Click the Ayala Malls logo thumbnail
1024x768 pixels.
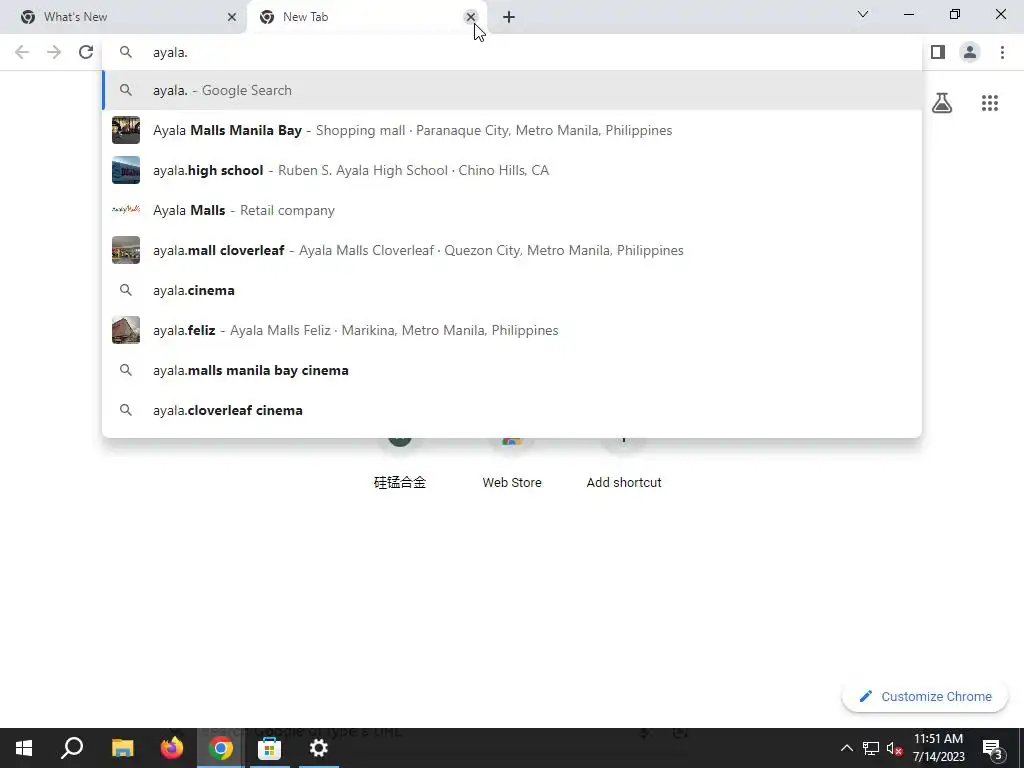pos(126,210)
